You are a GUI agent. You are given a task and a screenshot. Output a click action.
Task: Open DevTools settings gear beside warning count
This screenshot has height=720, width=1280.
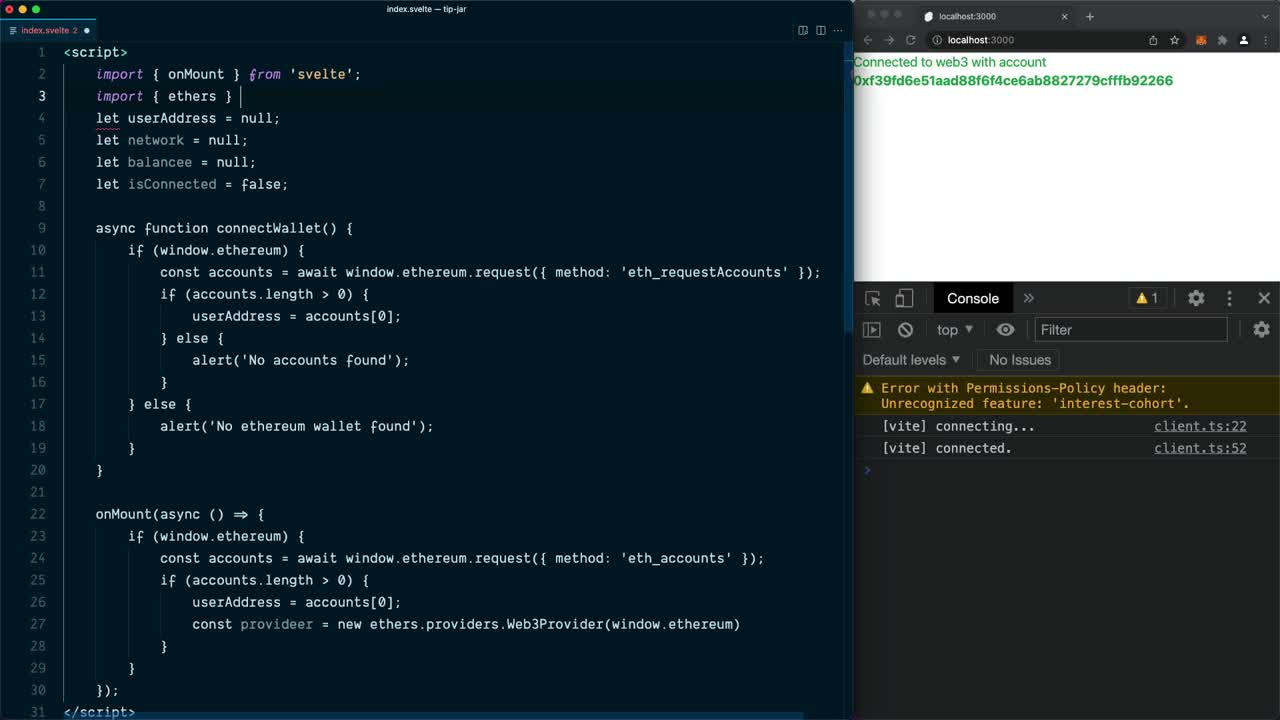tap(1196, 298)
